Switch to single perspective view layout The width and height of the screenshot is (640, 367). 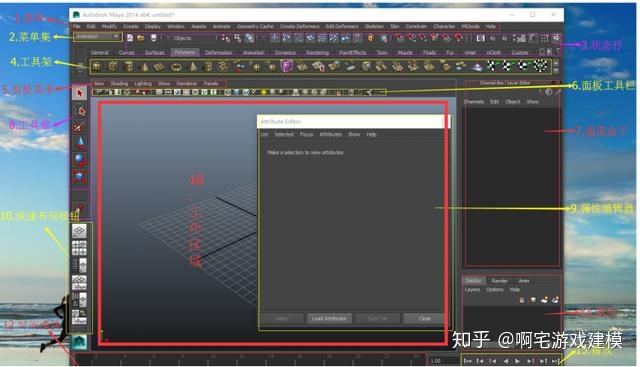pyautogui.click(x=79, y=231)
